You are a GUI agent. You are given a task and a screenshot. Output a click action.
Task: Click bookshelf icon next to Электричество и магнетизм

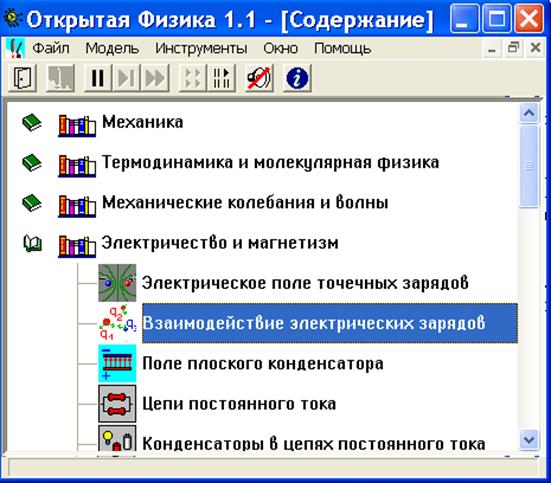tap(77, 246)
